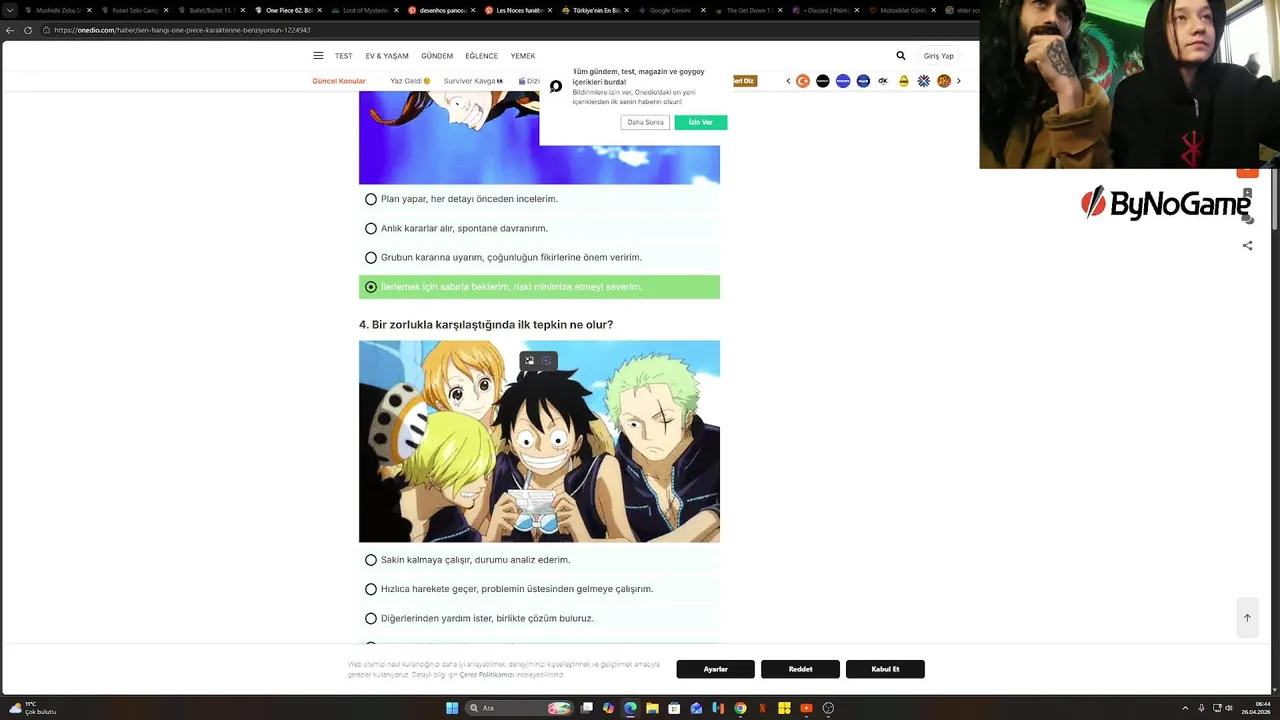
Task: Click the green 'İzin Ver' button
Action: click(x=701, y=122)
